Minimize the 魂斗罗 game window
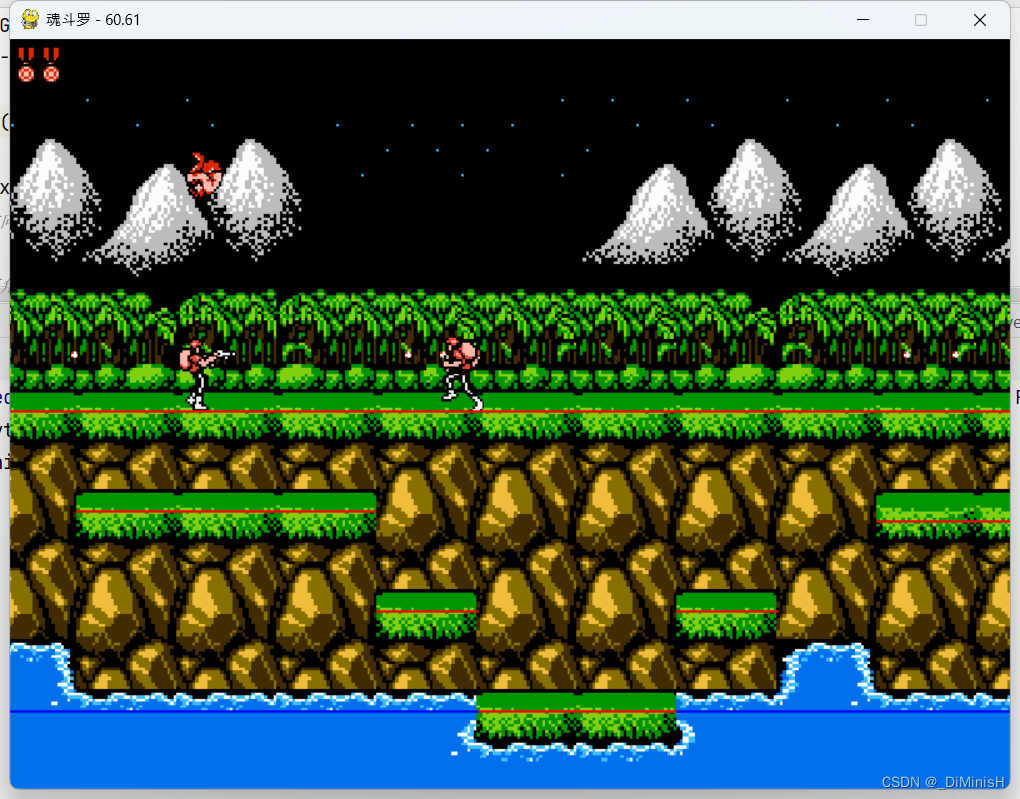 tap(863, 20)
